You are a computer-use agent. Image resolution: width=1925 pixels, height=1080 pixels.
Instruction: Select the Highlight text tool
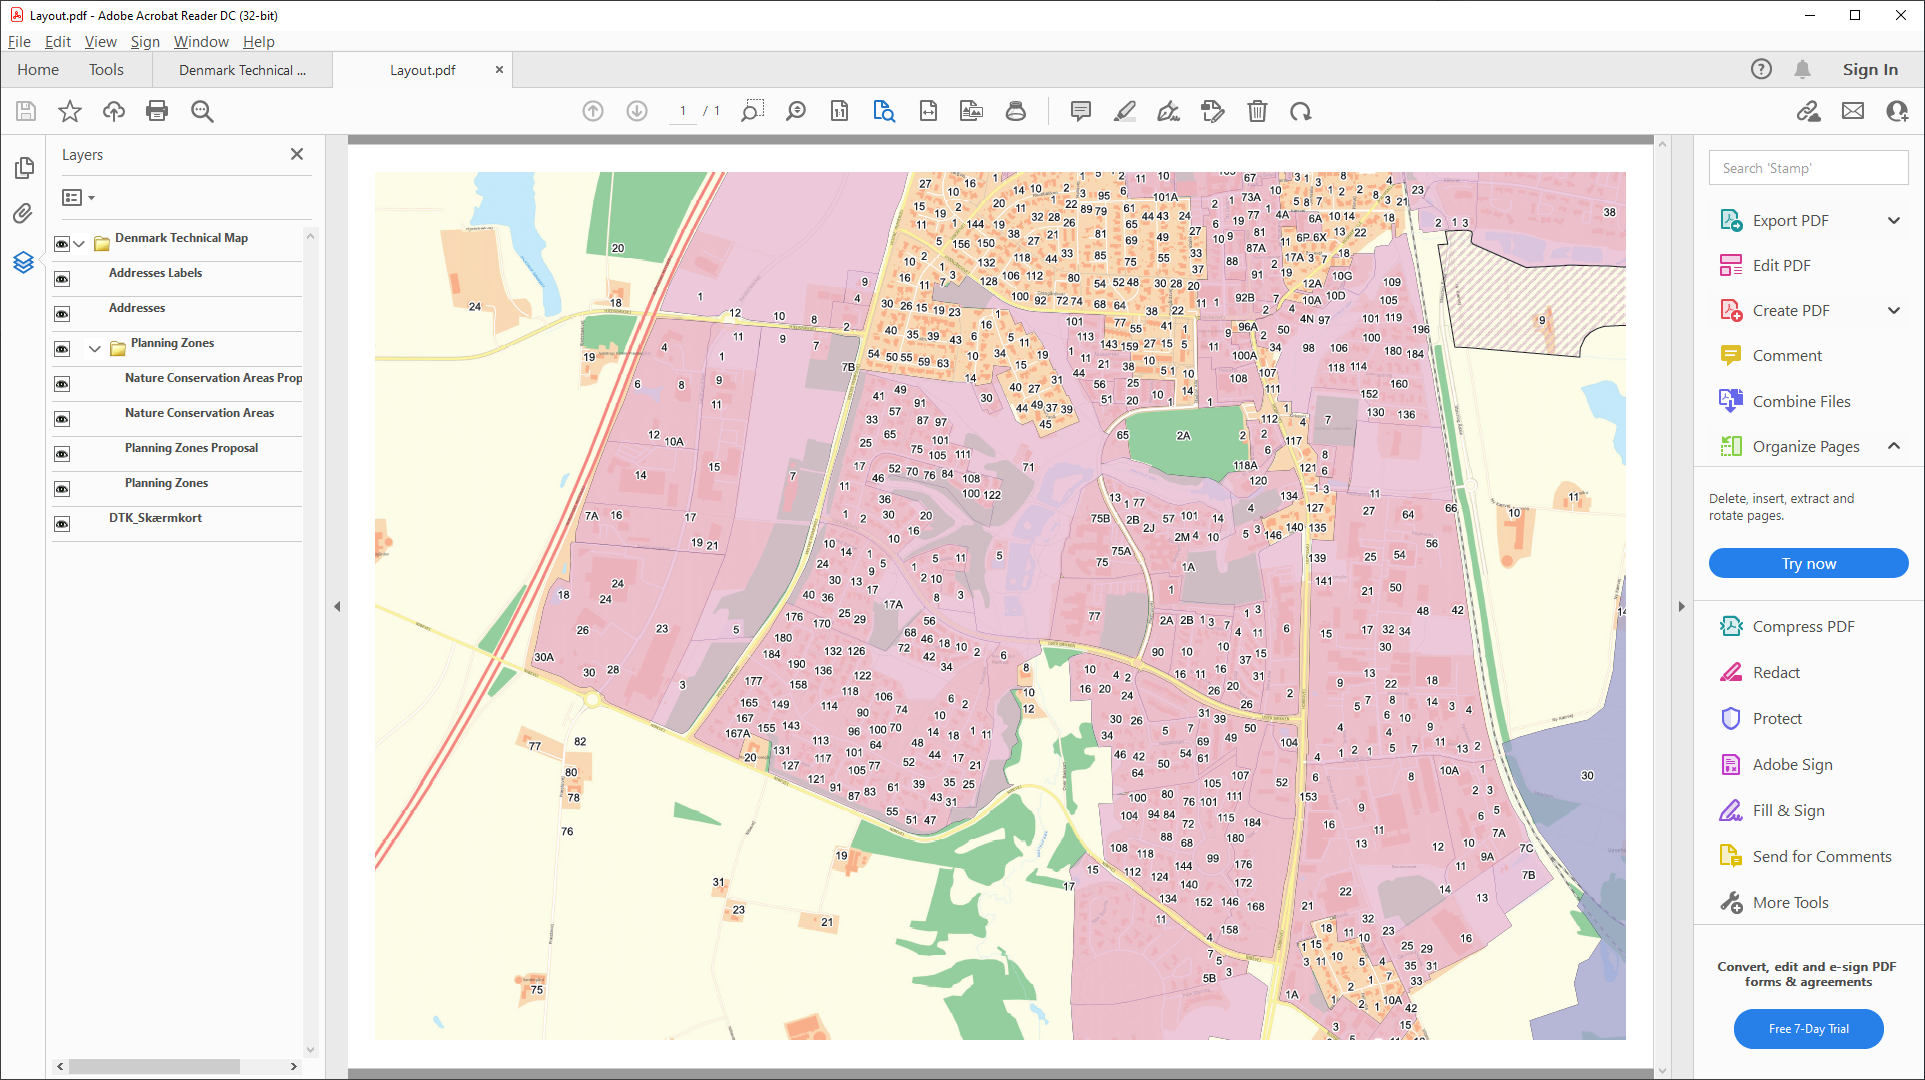pos(1125,111)
